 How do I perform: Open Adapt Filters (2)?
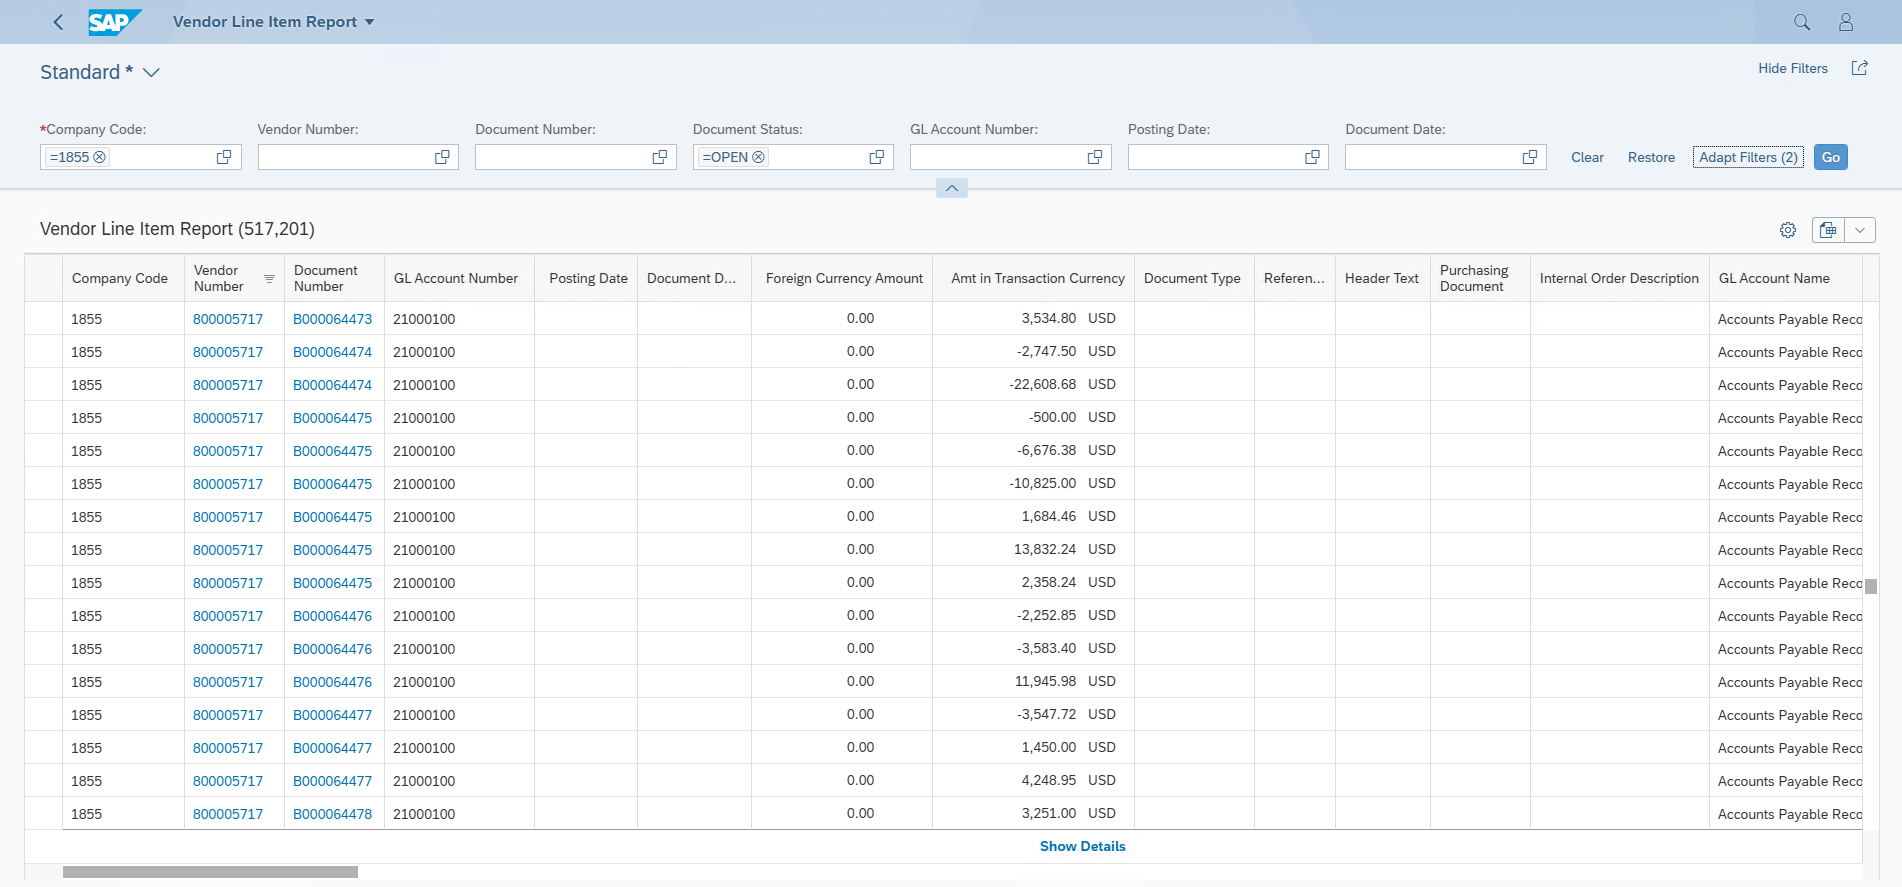(1748, 157)
